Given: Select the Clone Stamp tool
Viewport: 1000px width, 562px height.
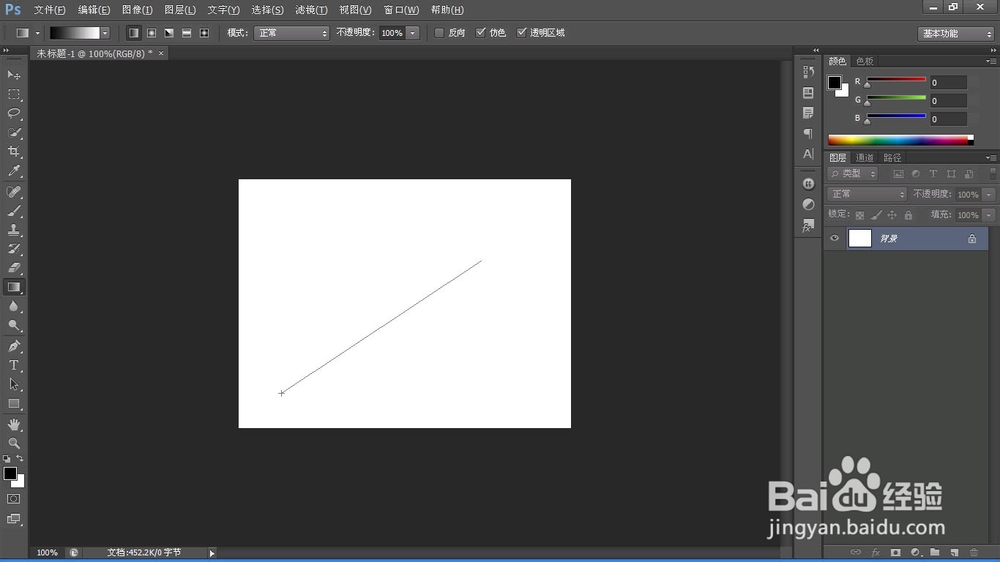Looking at the screenshot, I should pyautogui.click(x=13, y=230).
